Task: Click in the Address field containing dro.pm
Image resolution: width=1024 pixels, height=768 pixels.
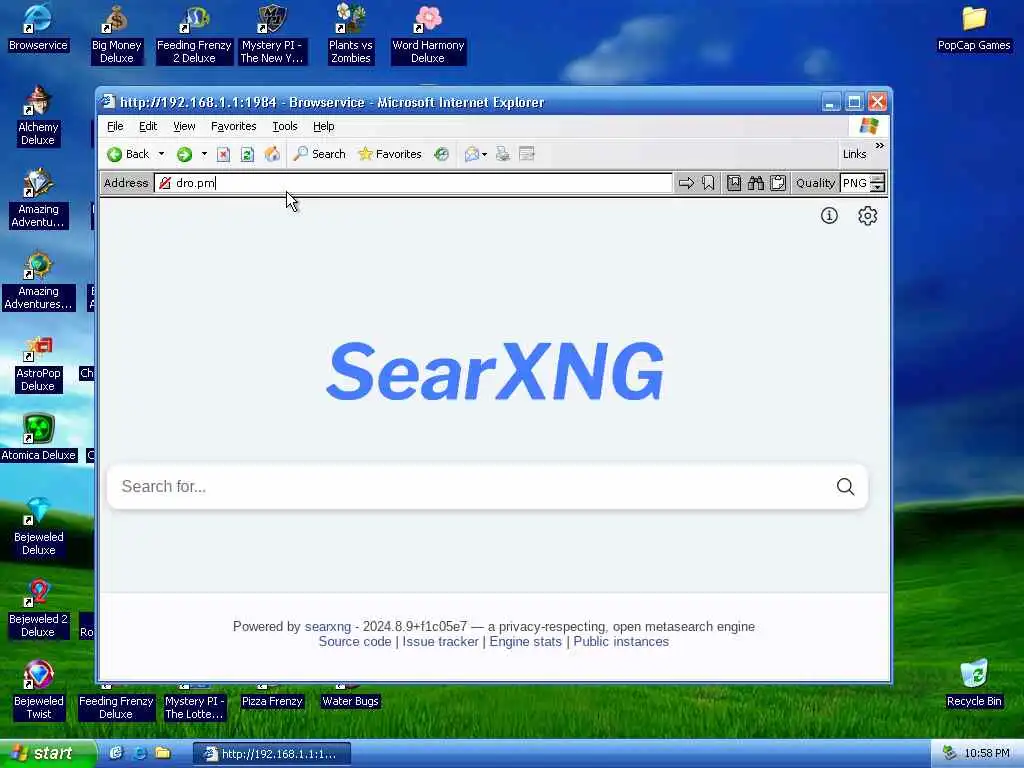Action: [x=413, y=184]
